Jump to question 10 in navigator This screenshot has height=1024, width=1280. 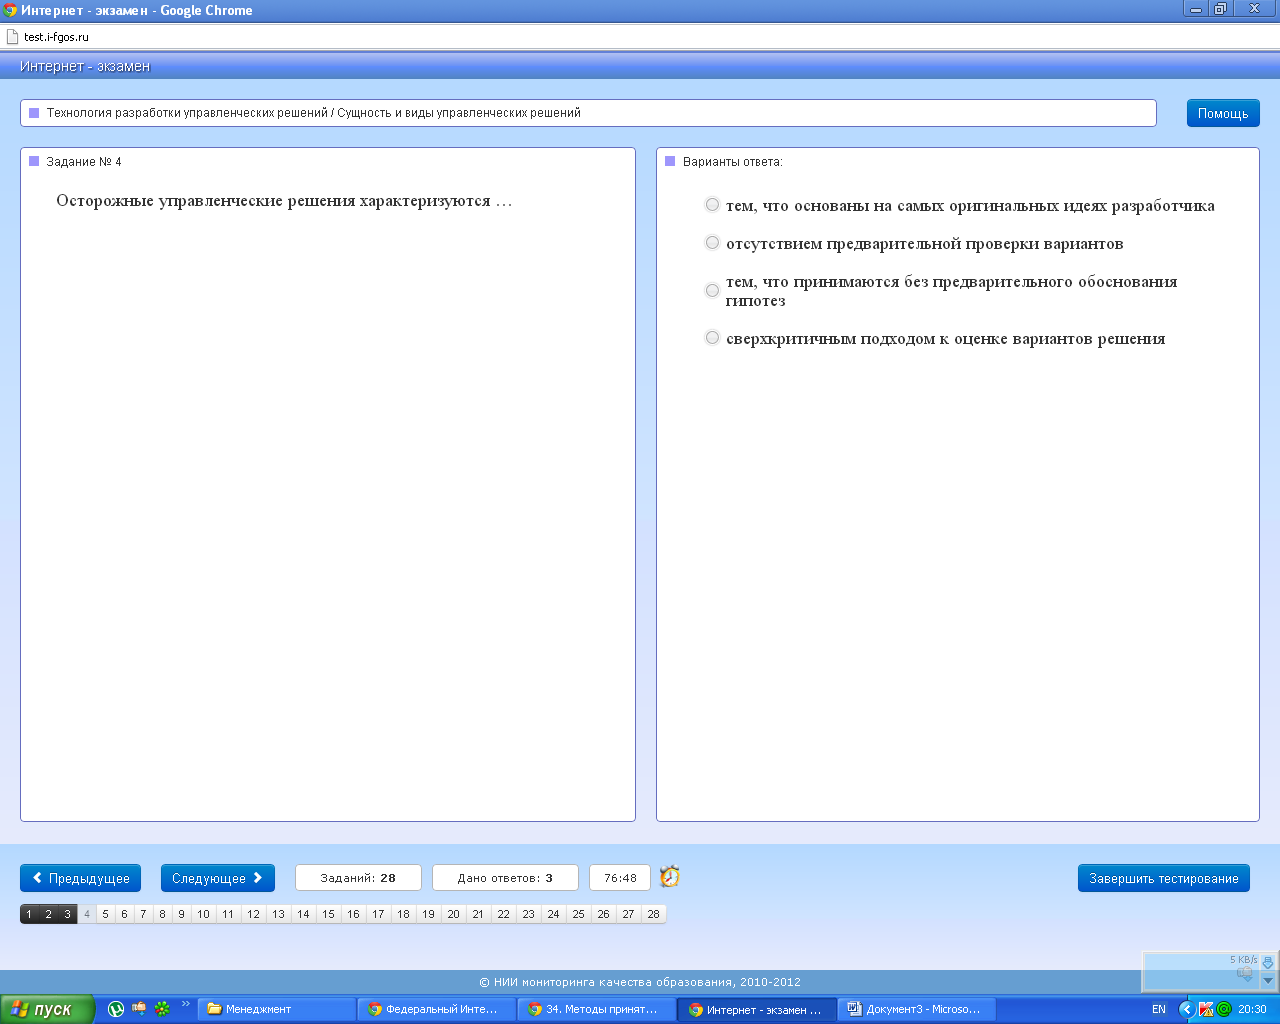(203, 914)
